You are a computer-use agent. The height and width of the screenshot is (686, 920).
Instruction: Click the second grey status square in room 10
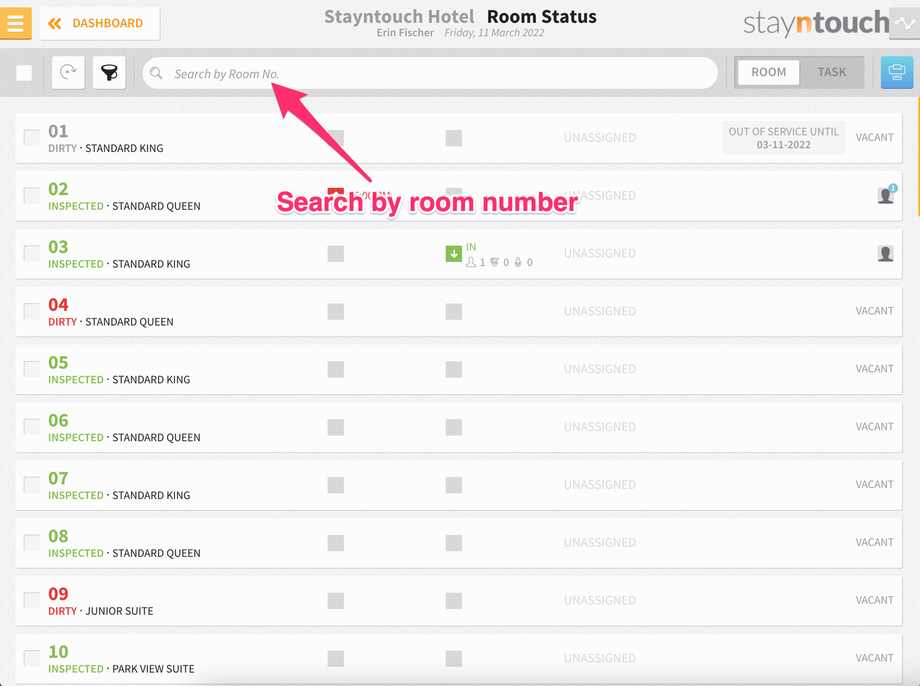454,658
